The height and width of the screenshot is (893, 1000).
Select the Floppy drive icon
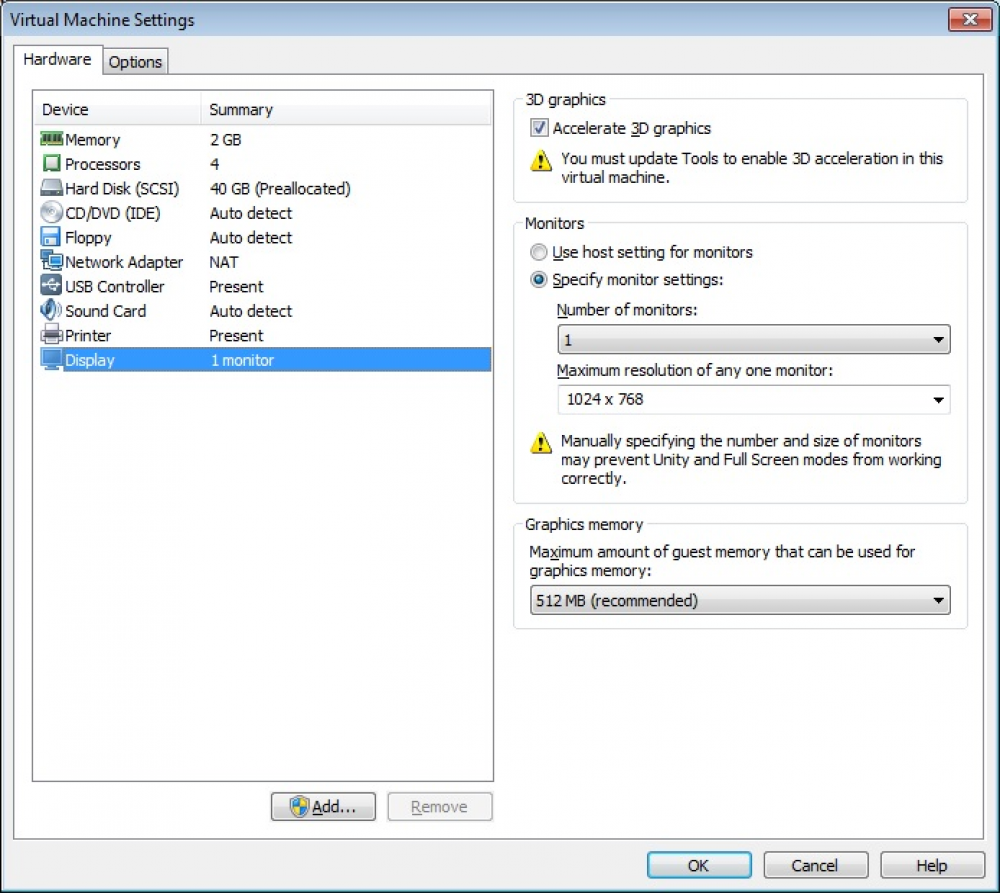[51, 238]
